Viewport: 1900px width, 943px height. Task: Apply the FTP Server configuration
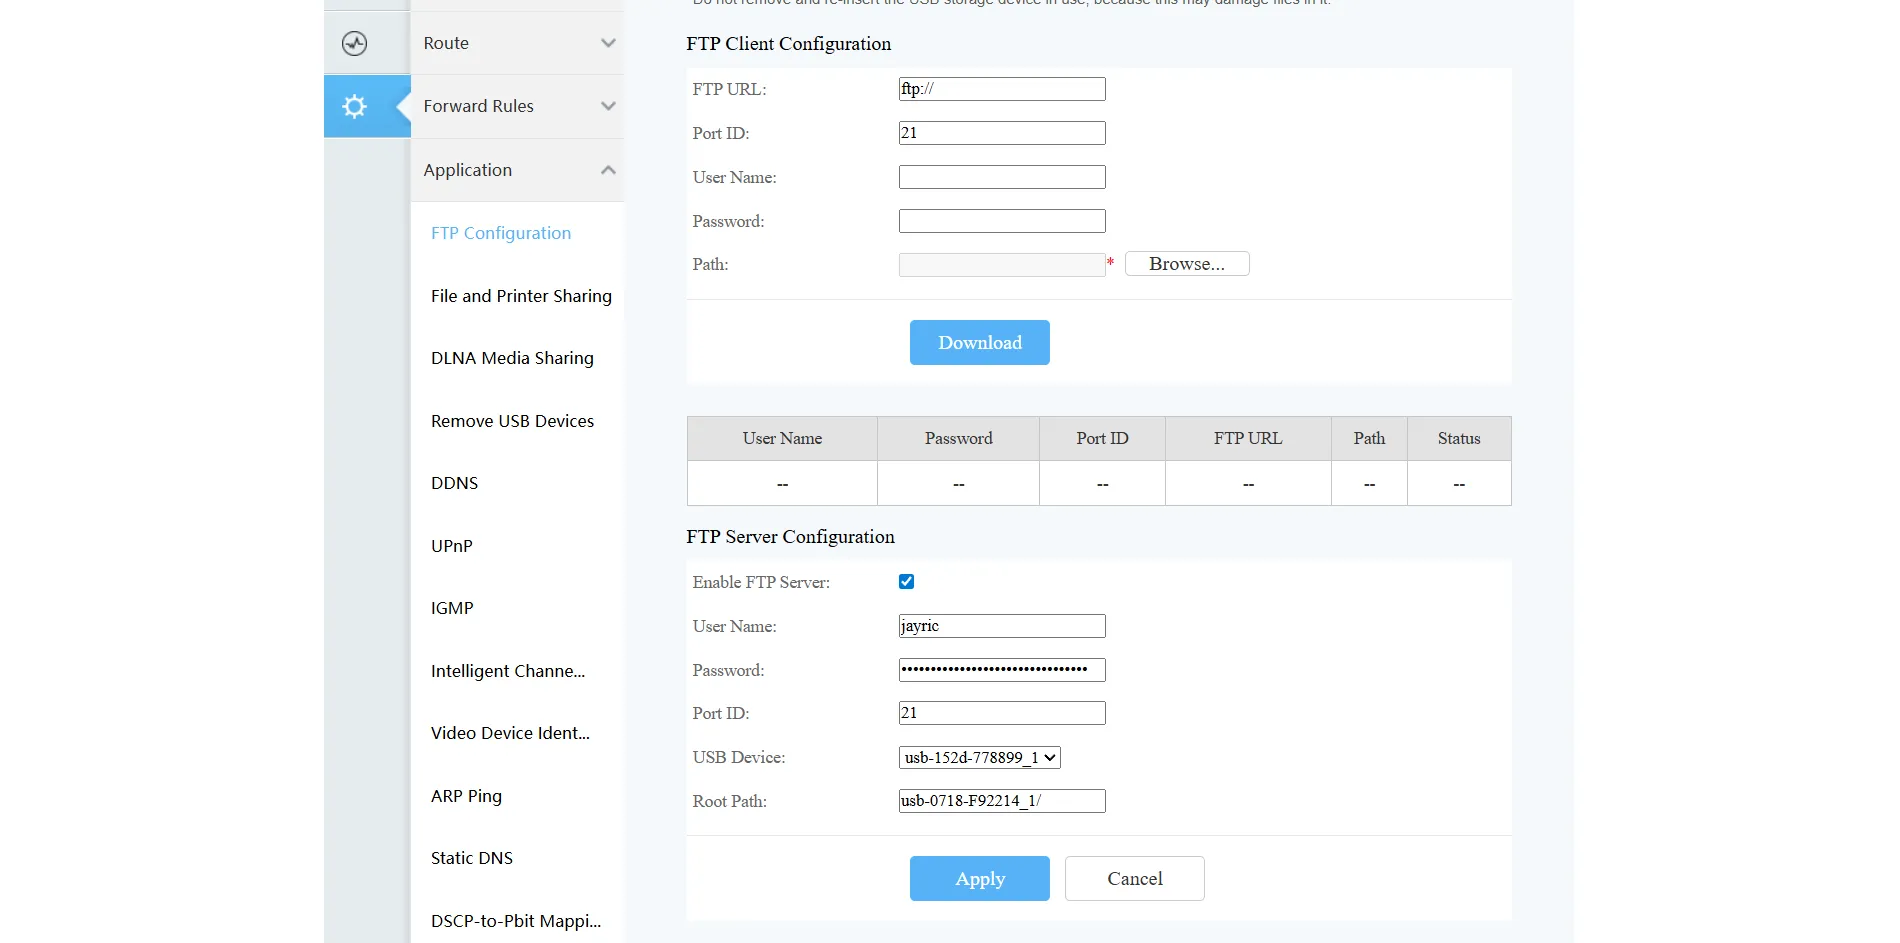[x=979, y=878]
